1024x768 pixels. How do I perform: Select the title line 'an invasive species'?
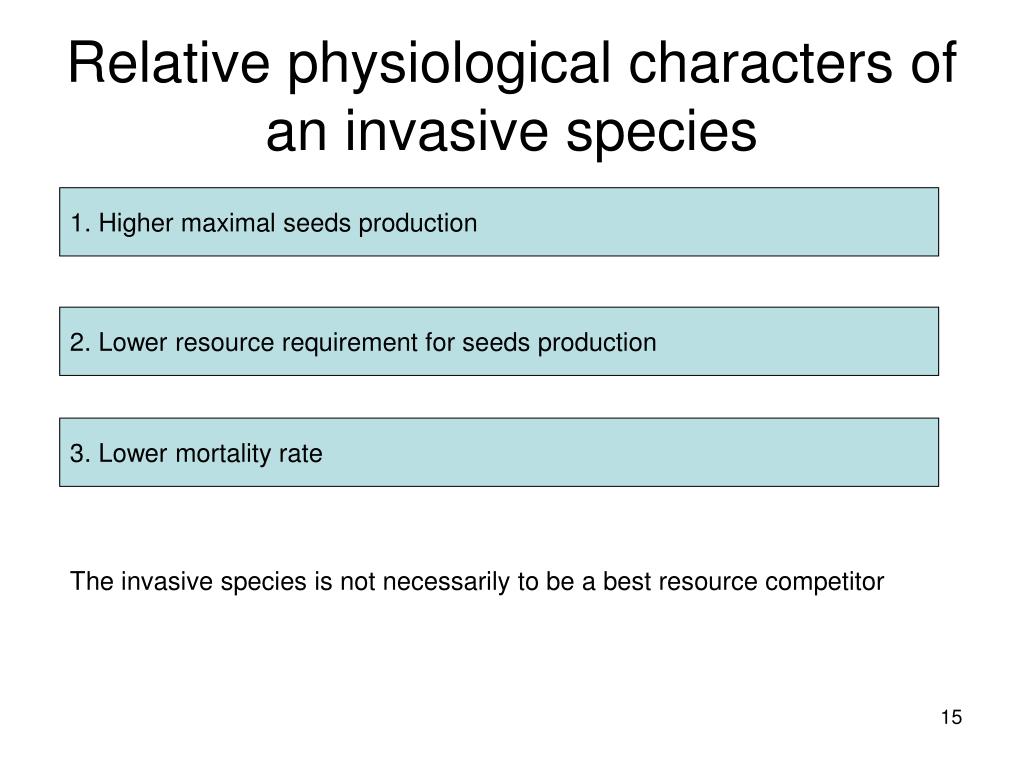511,132
